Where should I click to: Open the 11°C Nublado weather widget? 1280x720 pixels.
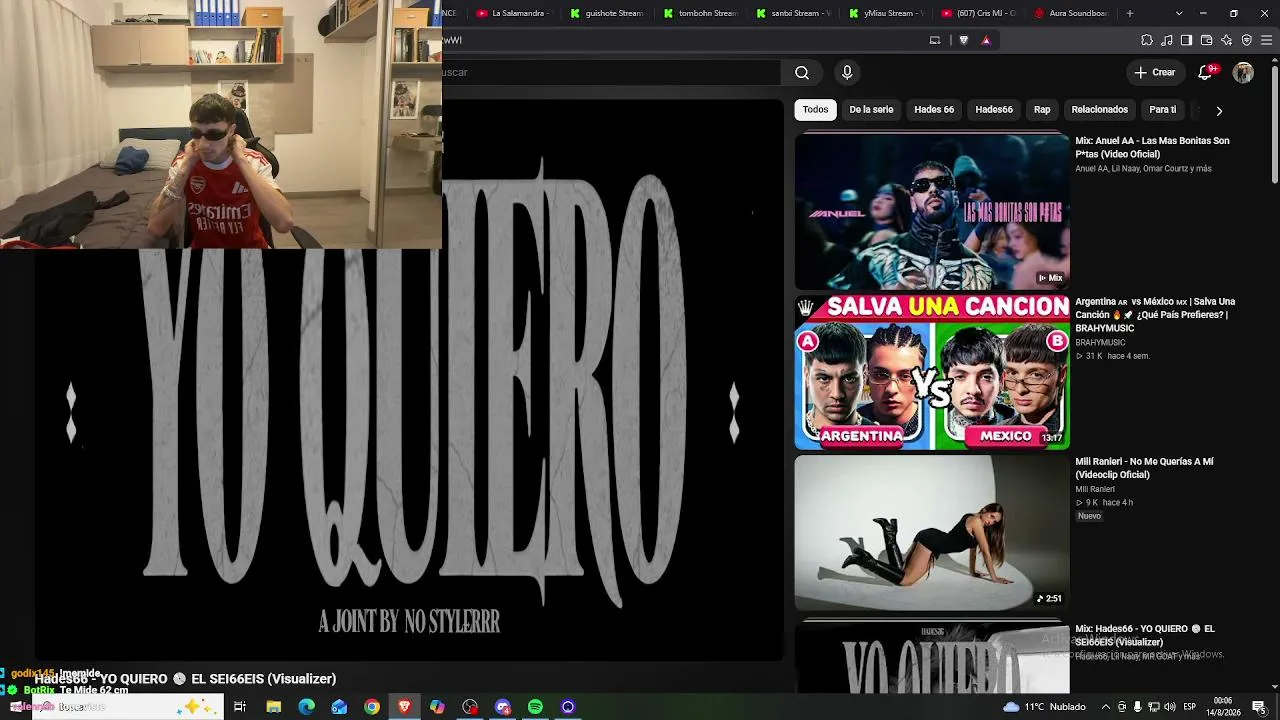click(1044, 707)
